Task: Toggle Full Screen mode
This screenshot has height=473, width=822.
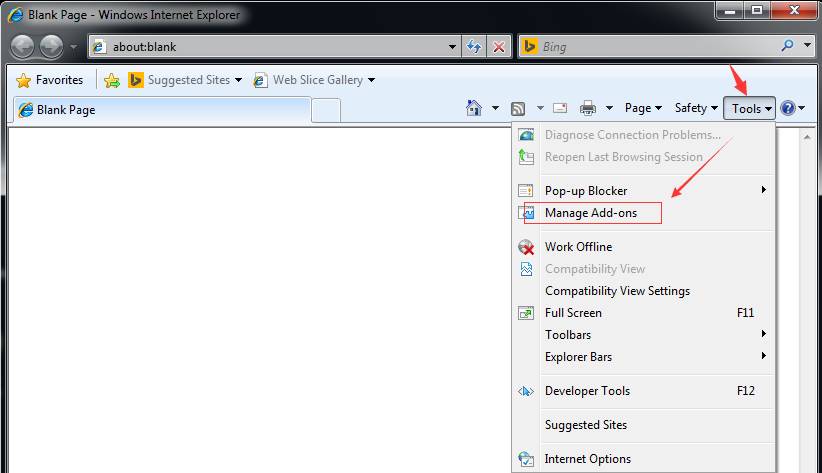Action: tap(644, 313)
